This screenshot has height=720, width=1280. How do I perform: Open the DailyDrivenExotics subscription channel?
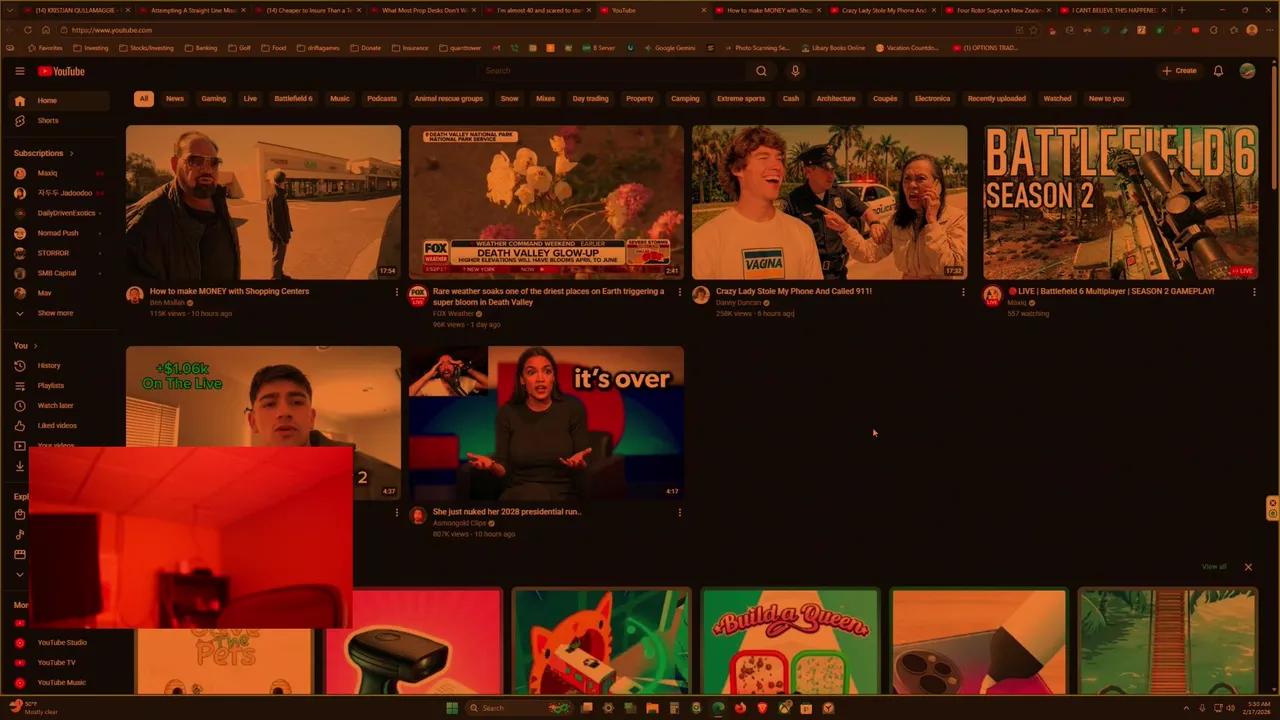(x=60, y=213)
